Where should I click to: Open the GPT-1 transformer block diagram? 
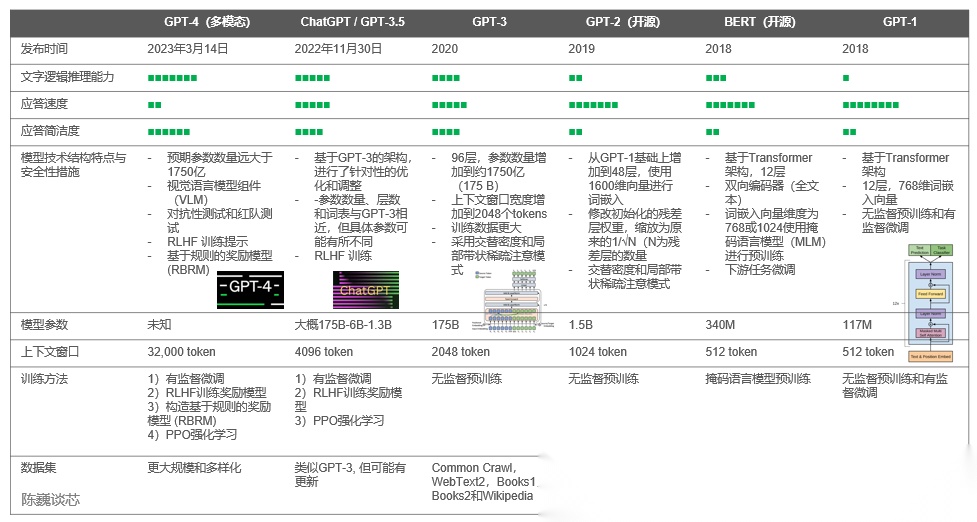(931, 303)
